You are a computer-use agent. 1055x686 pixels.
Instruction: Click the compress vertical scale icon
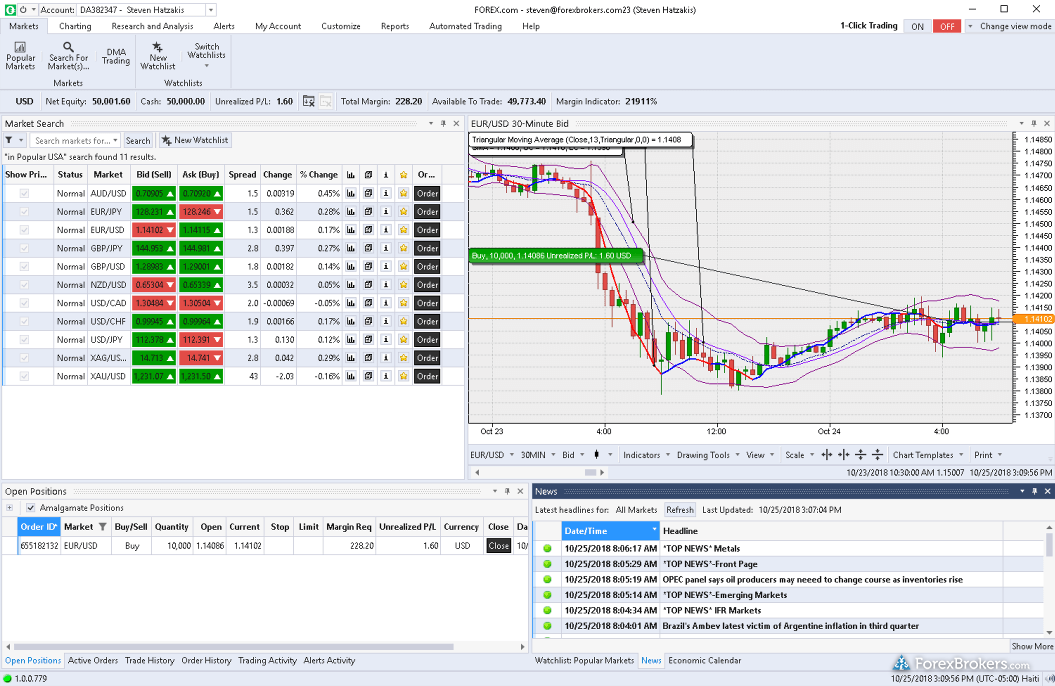click(x=877, y=455)
